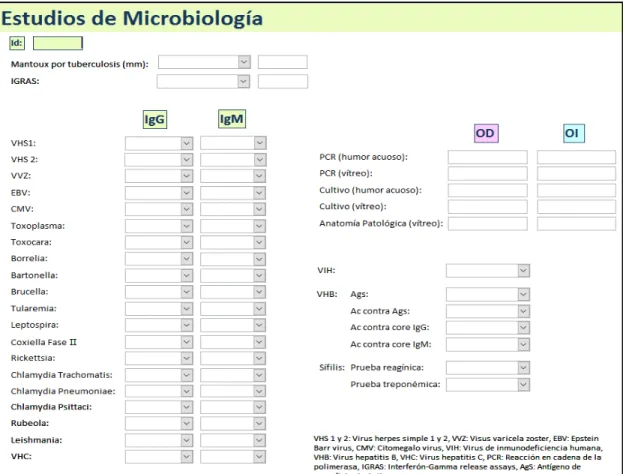
Task: Click the VHB: label
Action: [x=327, y=294]
